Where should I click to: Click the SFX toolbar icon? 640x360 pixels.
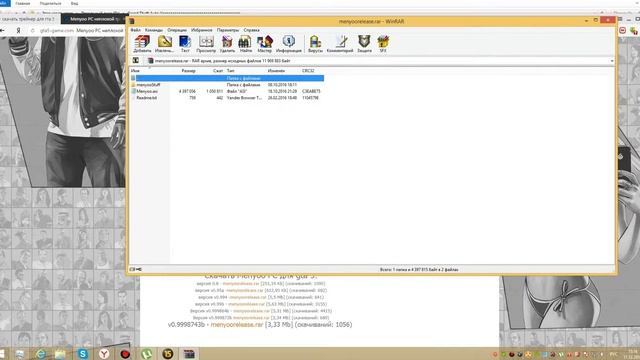pos(383,44)
